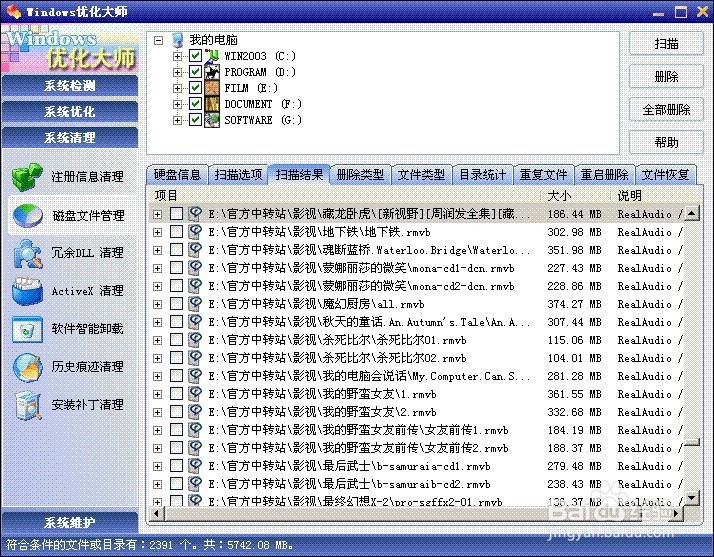Switch to the 硬盘信息 tab
Image resolution: width=714 pixels, height=557 pixels.
click(x=177, y=175)
